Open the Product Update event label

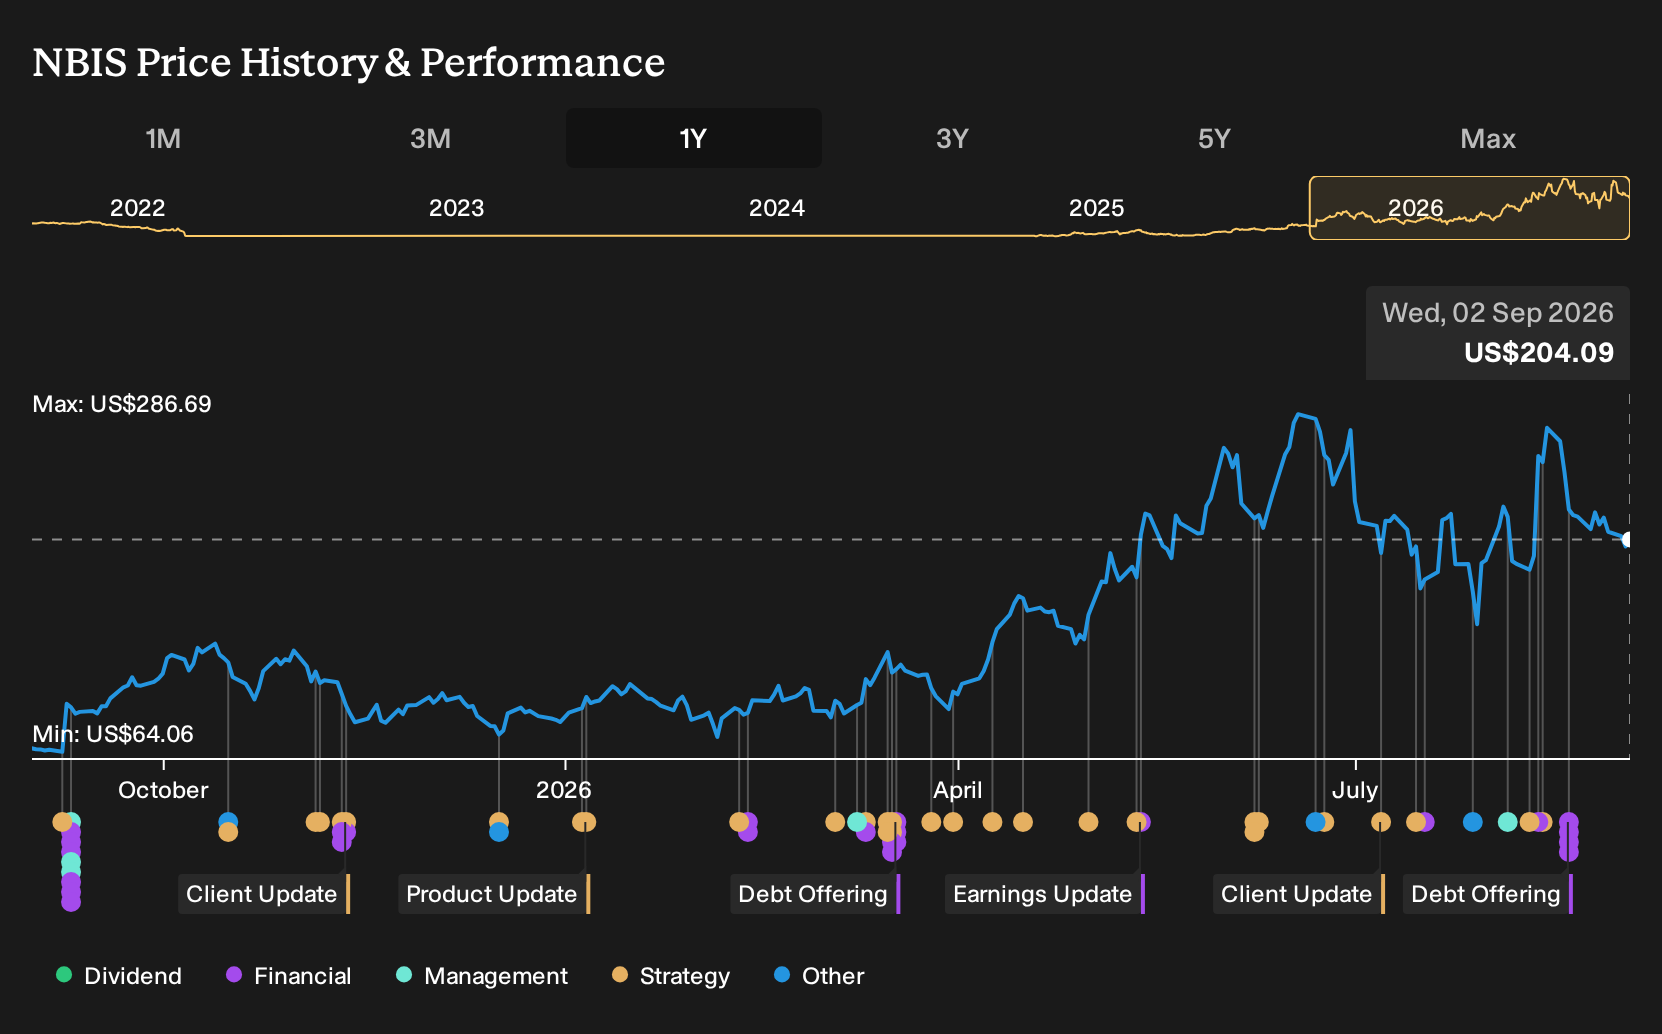click(494, 894)
